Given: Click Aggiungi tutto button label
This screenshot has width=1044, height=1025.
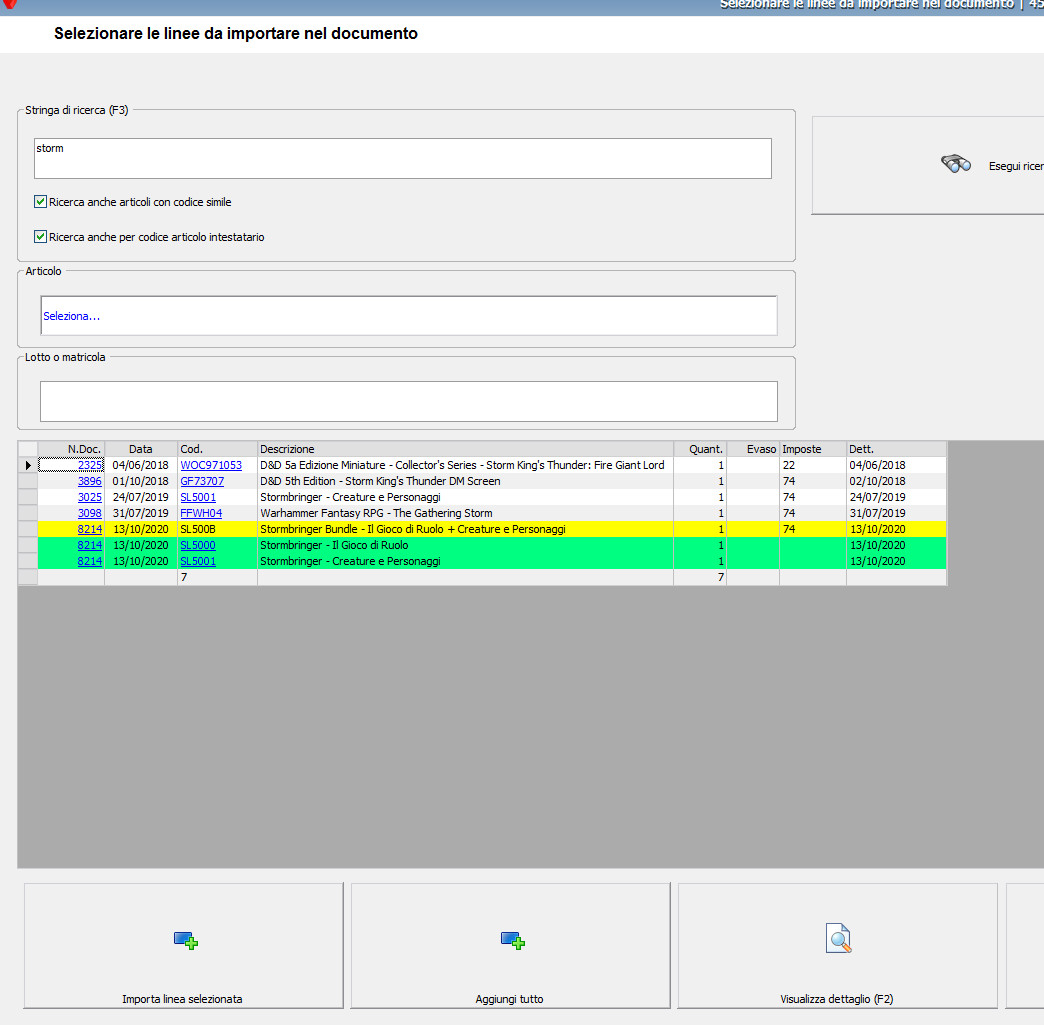Looking at the screenshot, I should 509,999.
